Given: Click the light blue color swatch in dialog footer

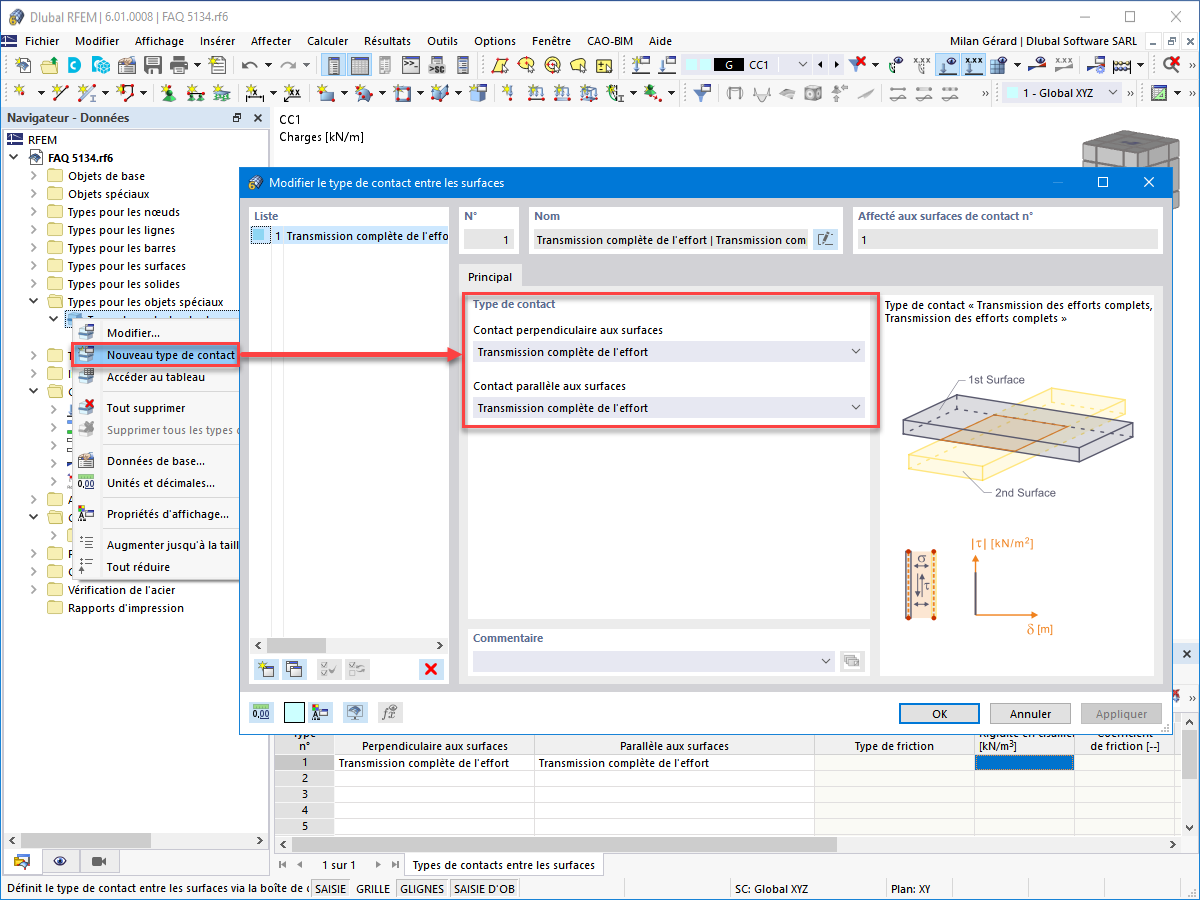Looking at the screenshot, I should click(x=294, y=712).
